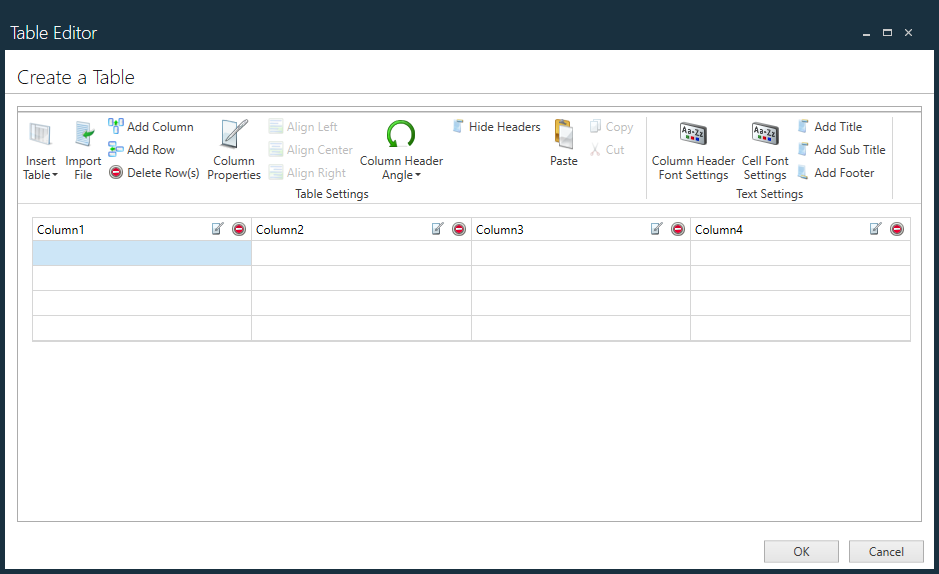This screenshot has width=939, height=574.
Task: Select the first cell under Column2
Action: [361, 254]
